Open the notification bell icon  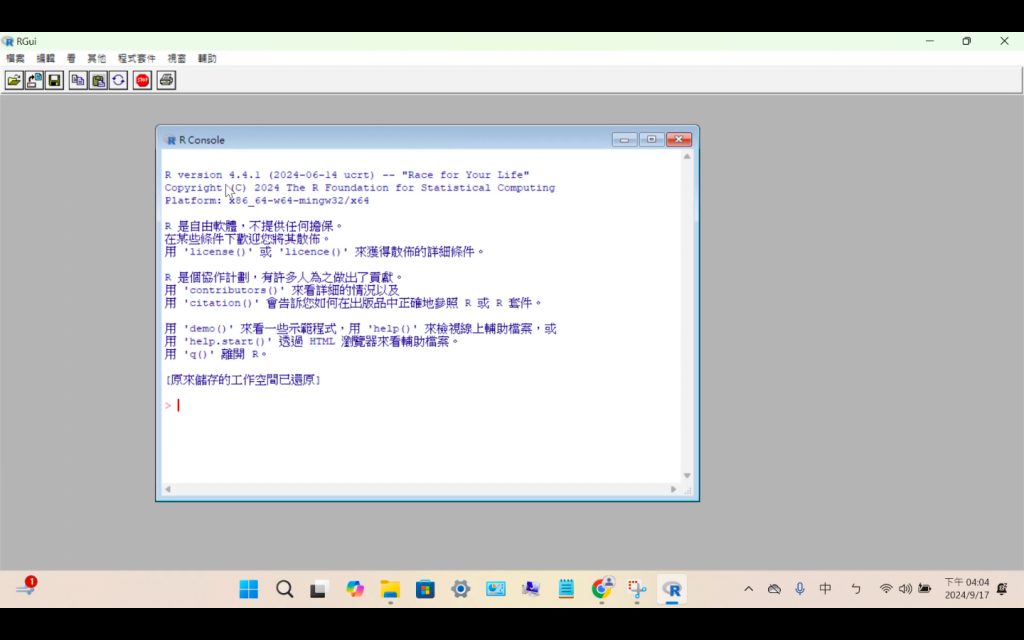pos(1002,589)
